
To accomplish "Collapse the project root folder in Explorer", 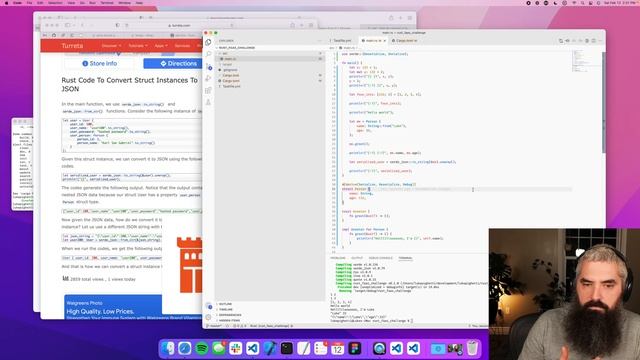I will [x=270, y=48].
